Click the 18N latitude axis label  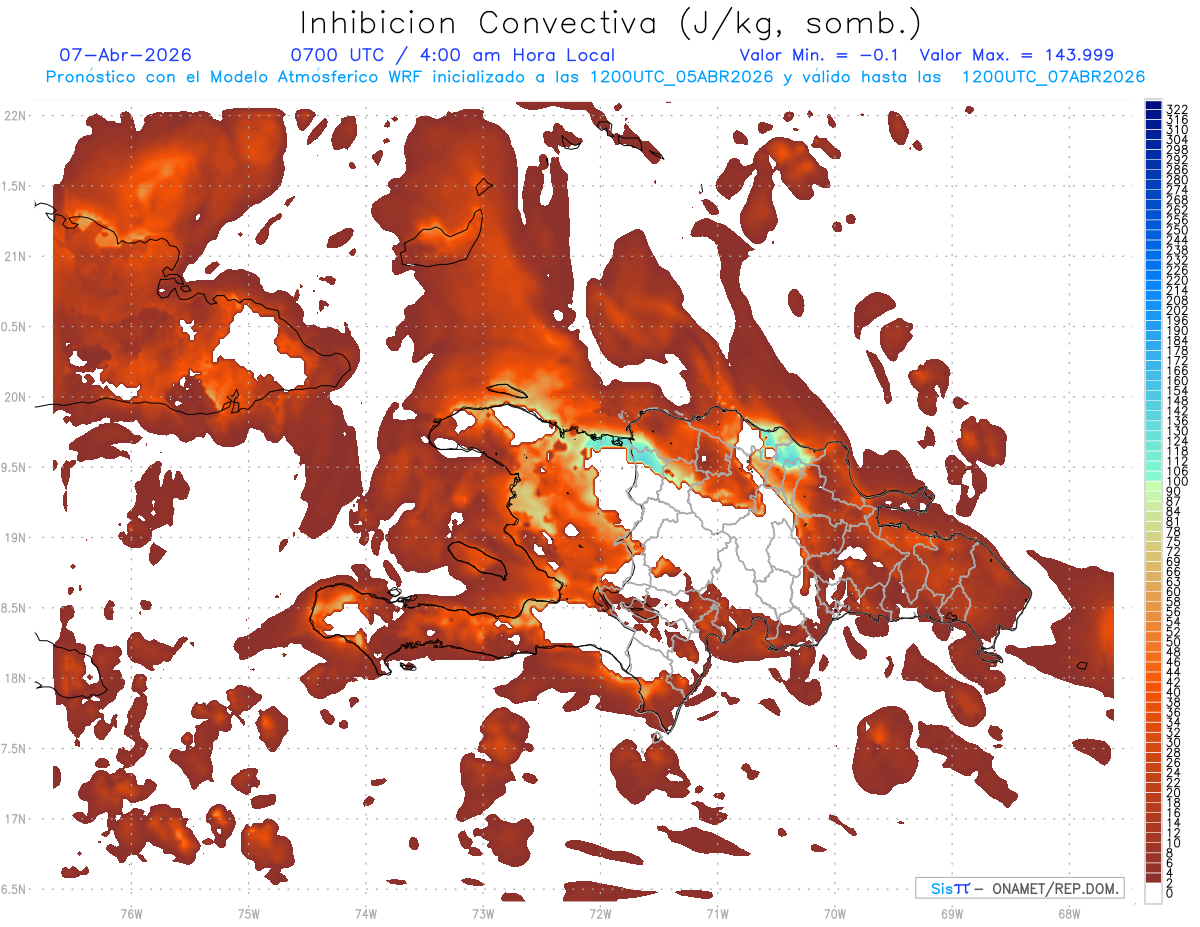16,678
